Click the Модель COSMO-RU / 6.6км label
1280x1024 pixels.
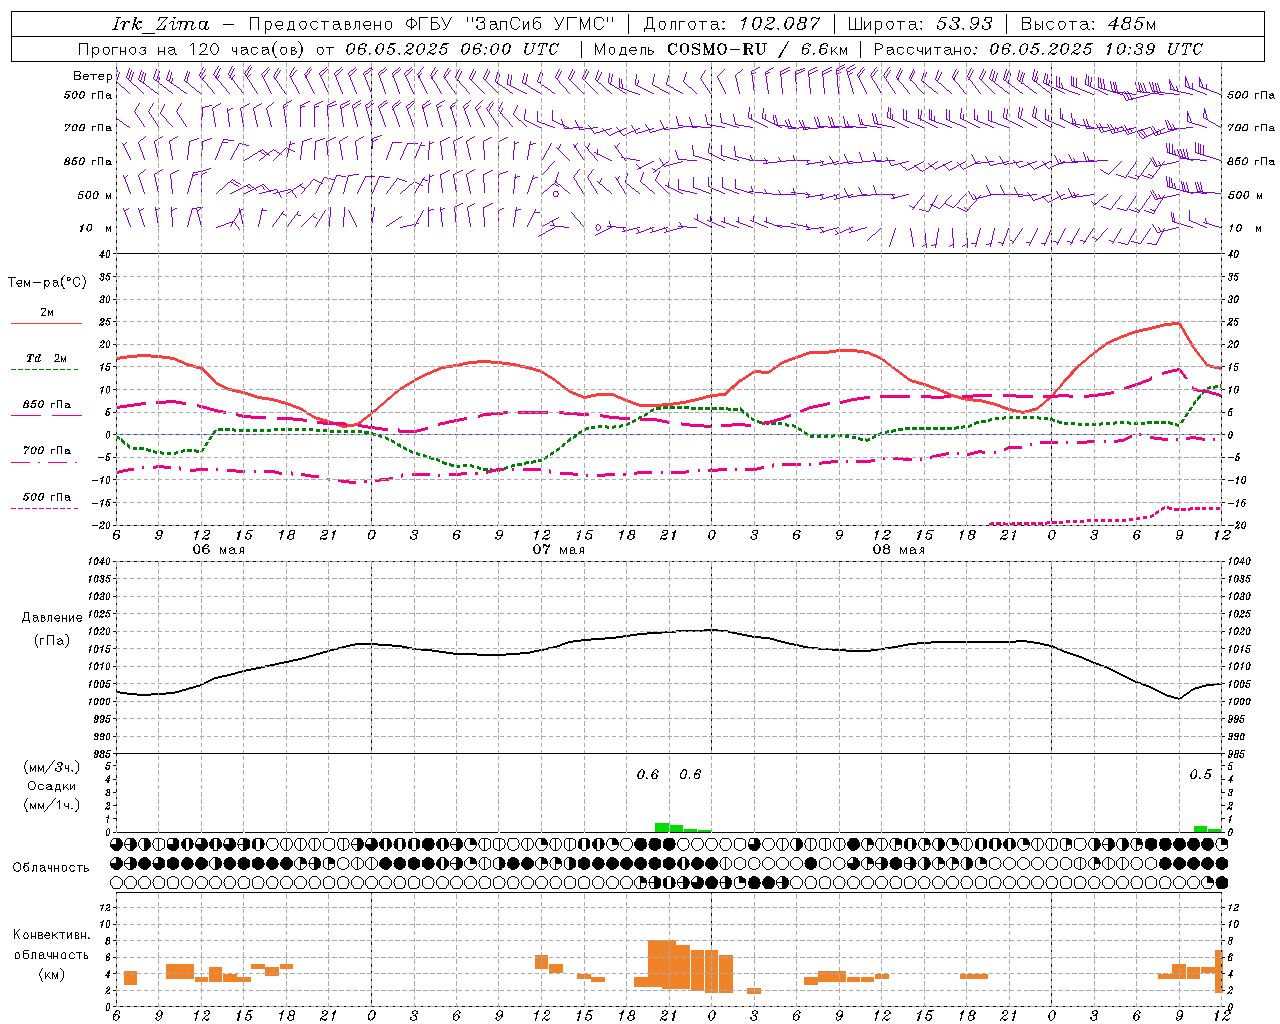[x=721, y=49]
